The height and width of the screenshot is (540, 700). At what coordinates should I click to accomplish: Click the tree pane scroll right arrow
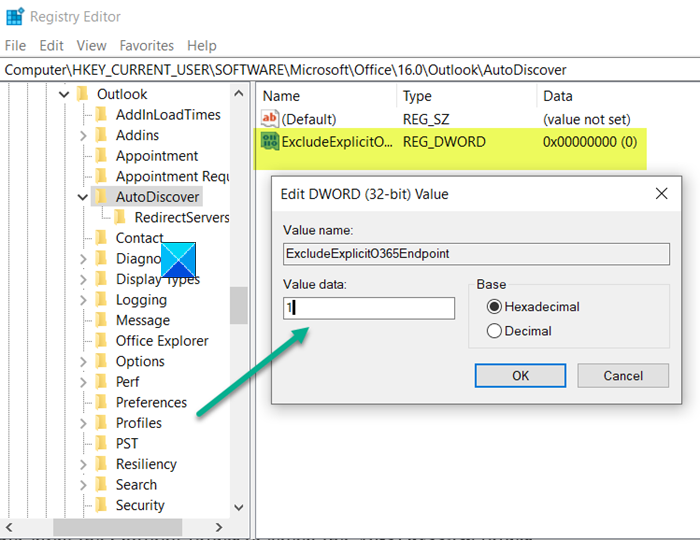tap(218, 527)
